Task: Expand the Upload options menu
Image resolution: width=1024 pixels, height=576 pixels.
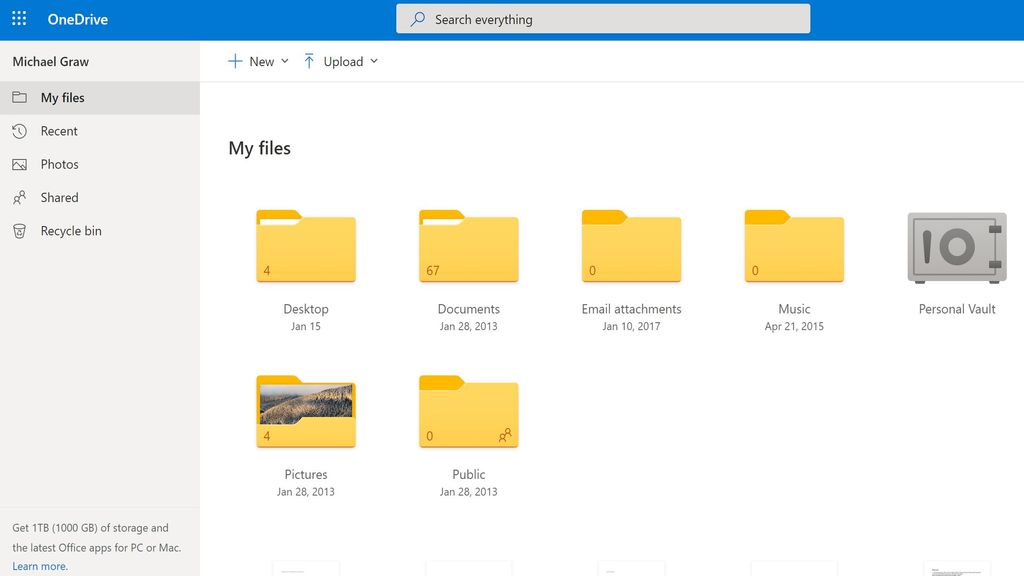Action: tap(375, 61)
